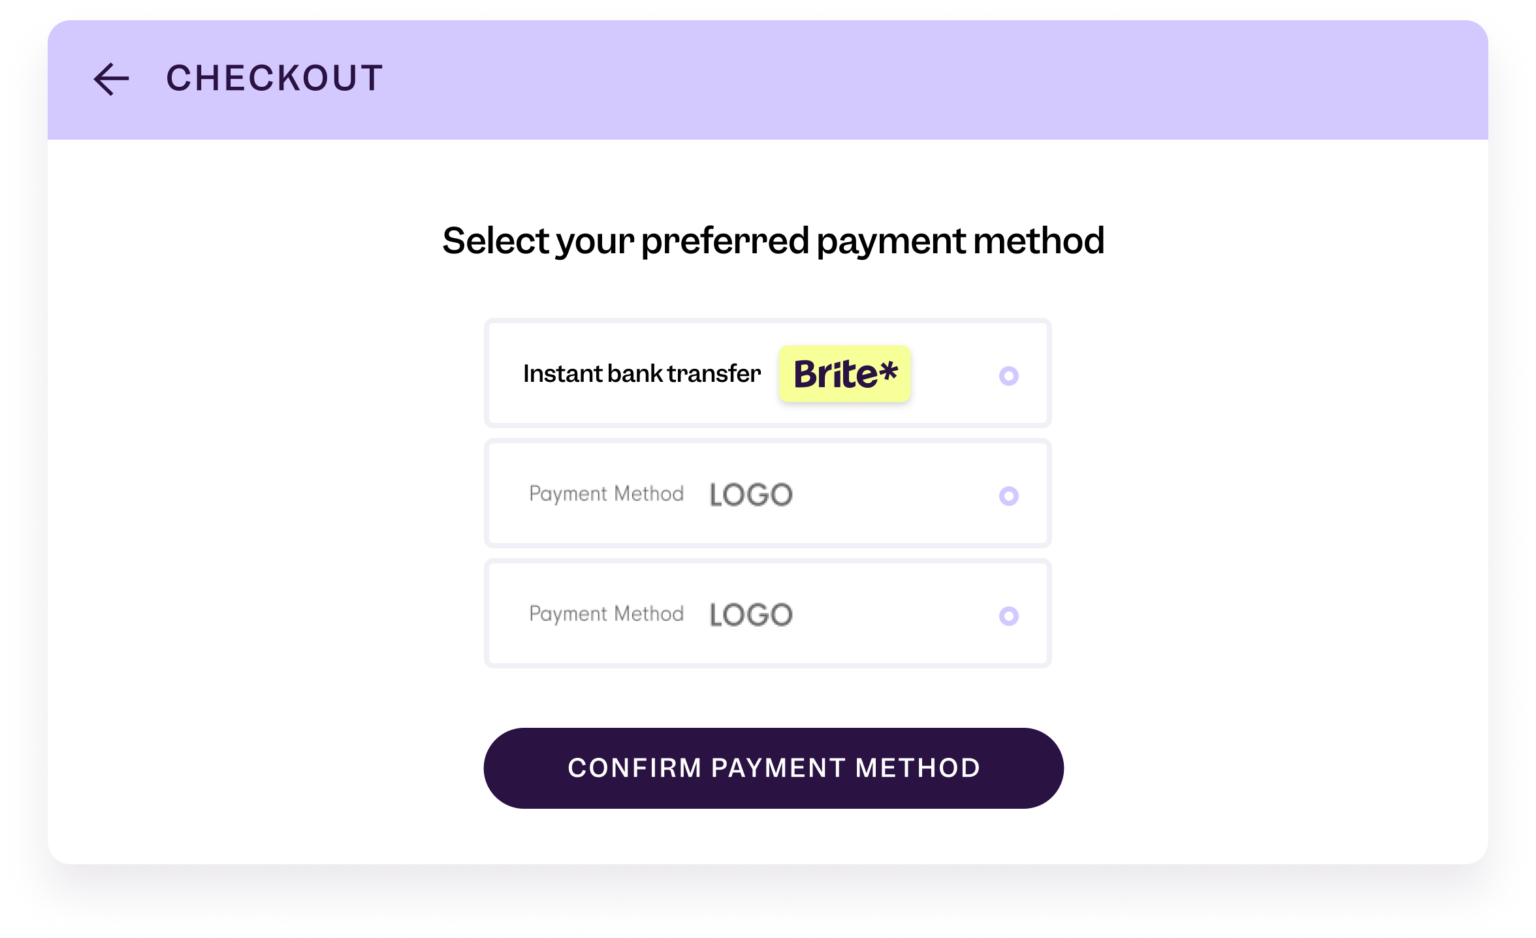The height and width of the screenshot is (938, 1536).
Task: Select the Instant bank transfer radio button
Action: 1009,376
